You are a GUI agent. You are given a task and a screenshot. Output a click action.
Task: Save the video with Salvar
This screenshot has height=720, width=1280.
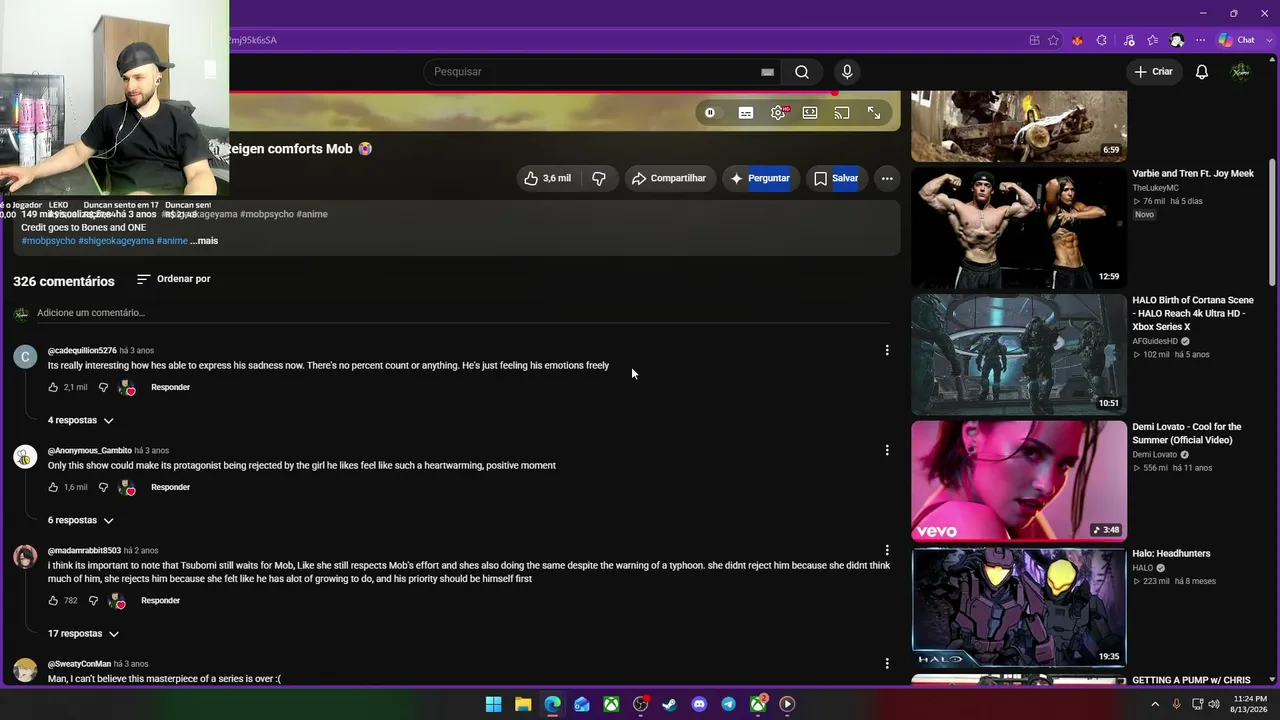pos(836,178)
